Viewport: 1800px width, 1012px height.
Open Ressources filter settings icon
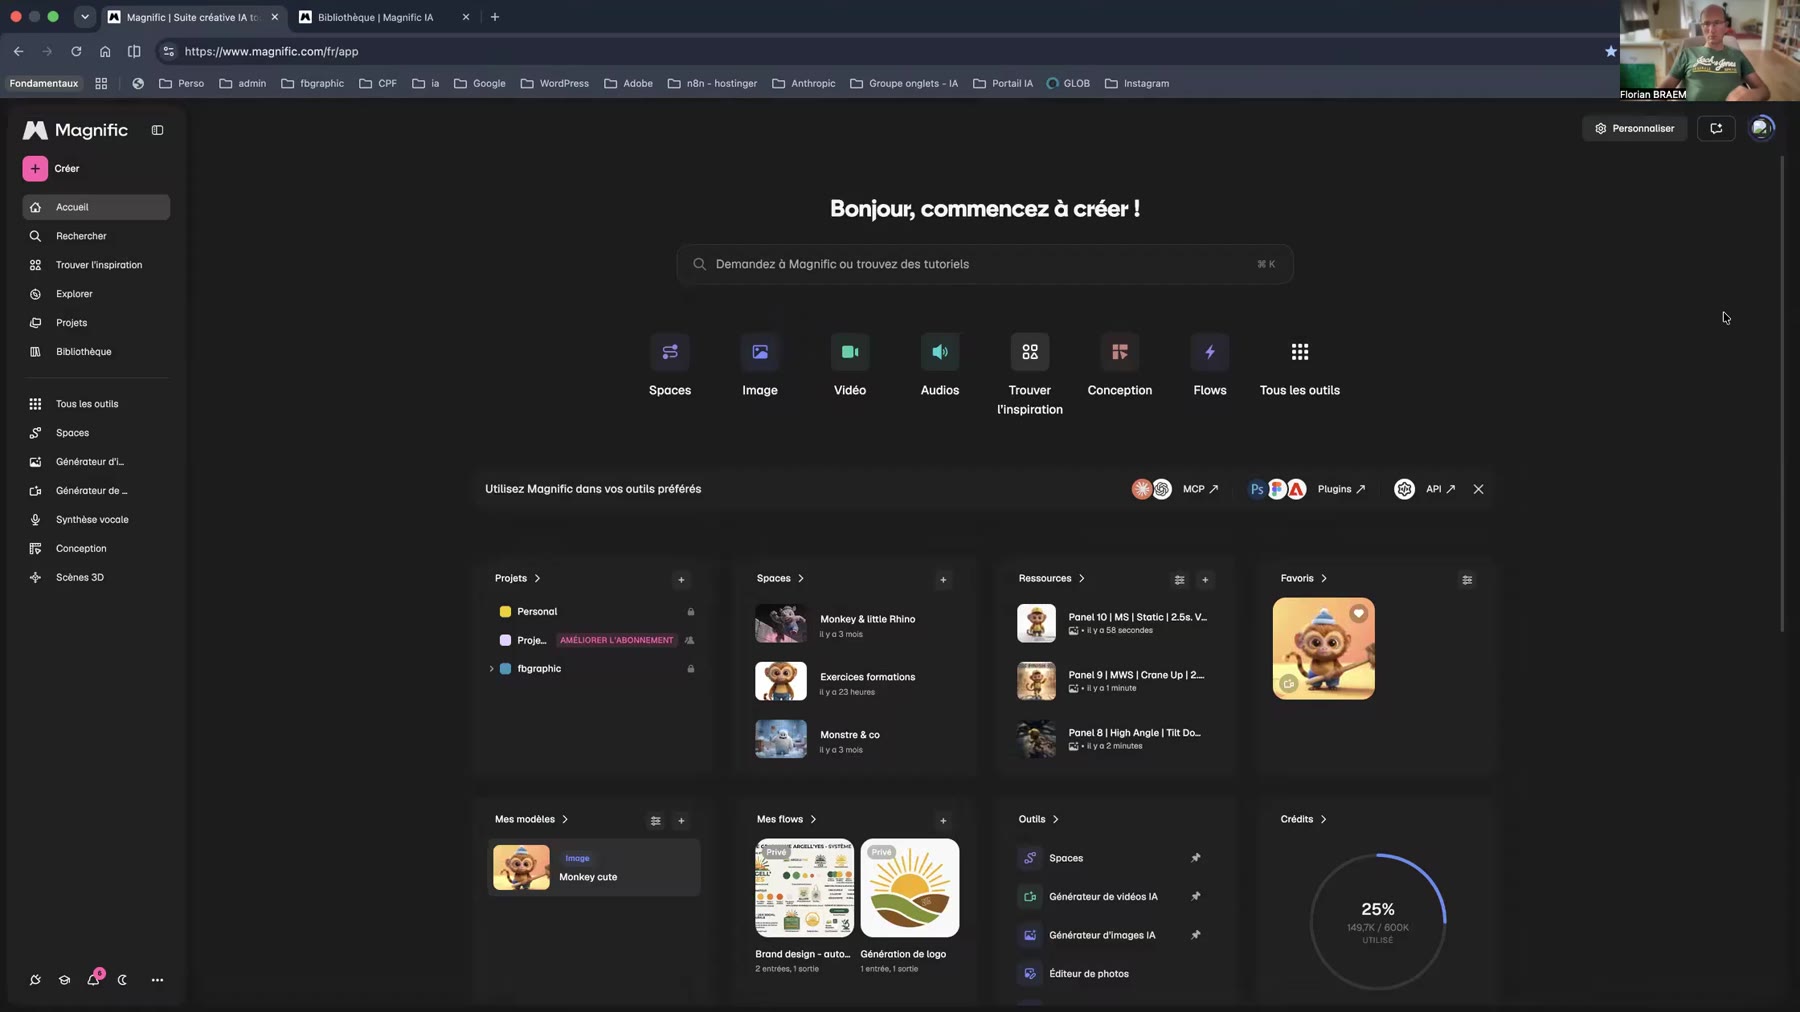[1179, 579]
